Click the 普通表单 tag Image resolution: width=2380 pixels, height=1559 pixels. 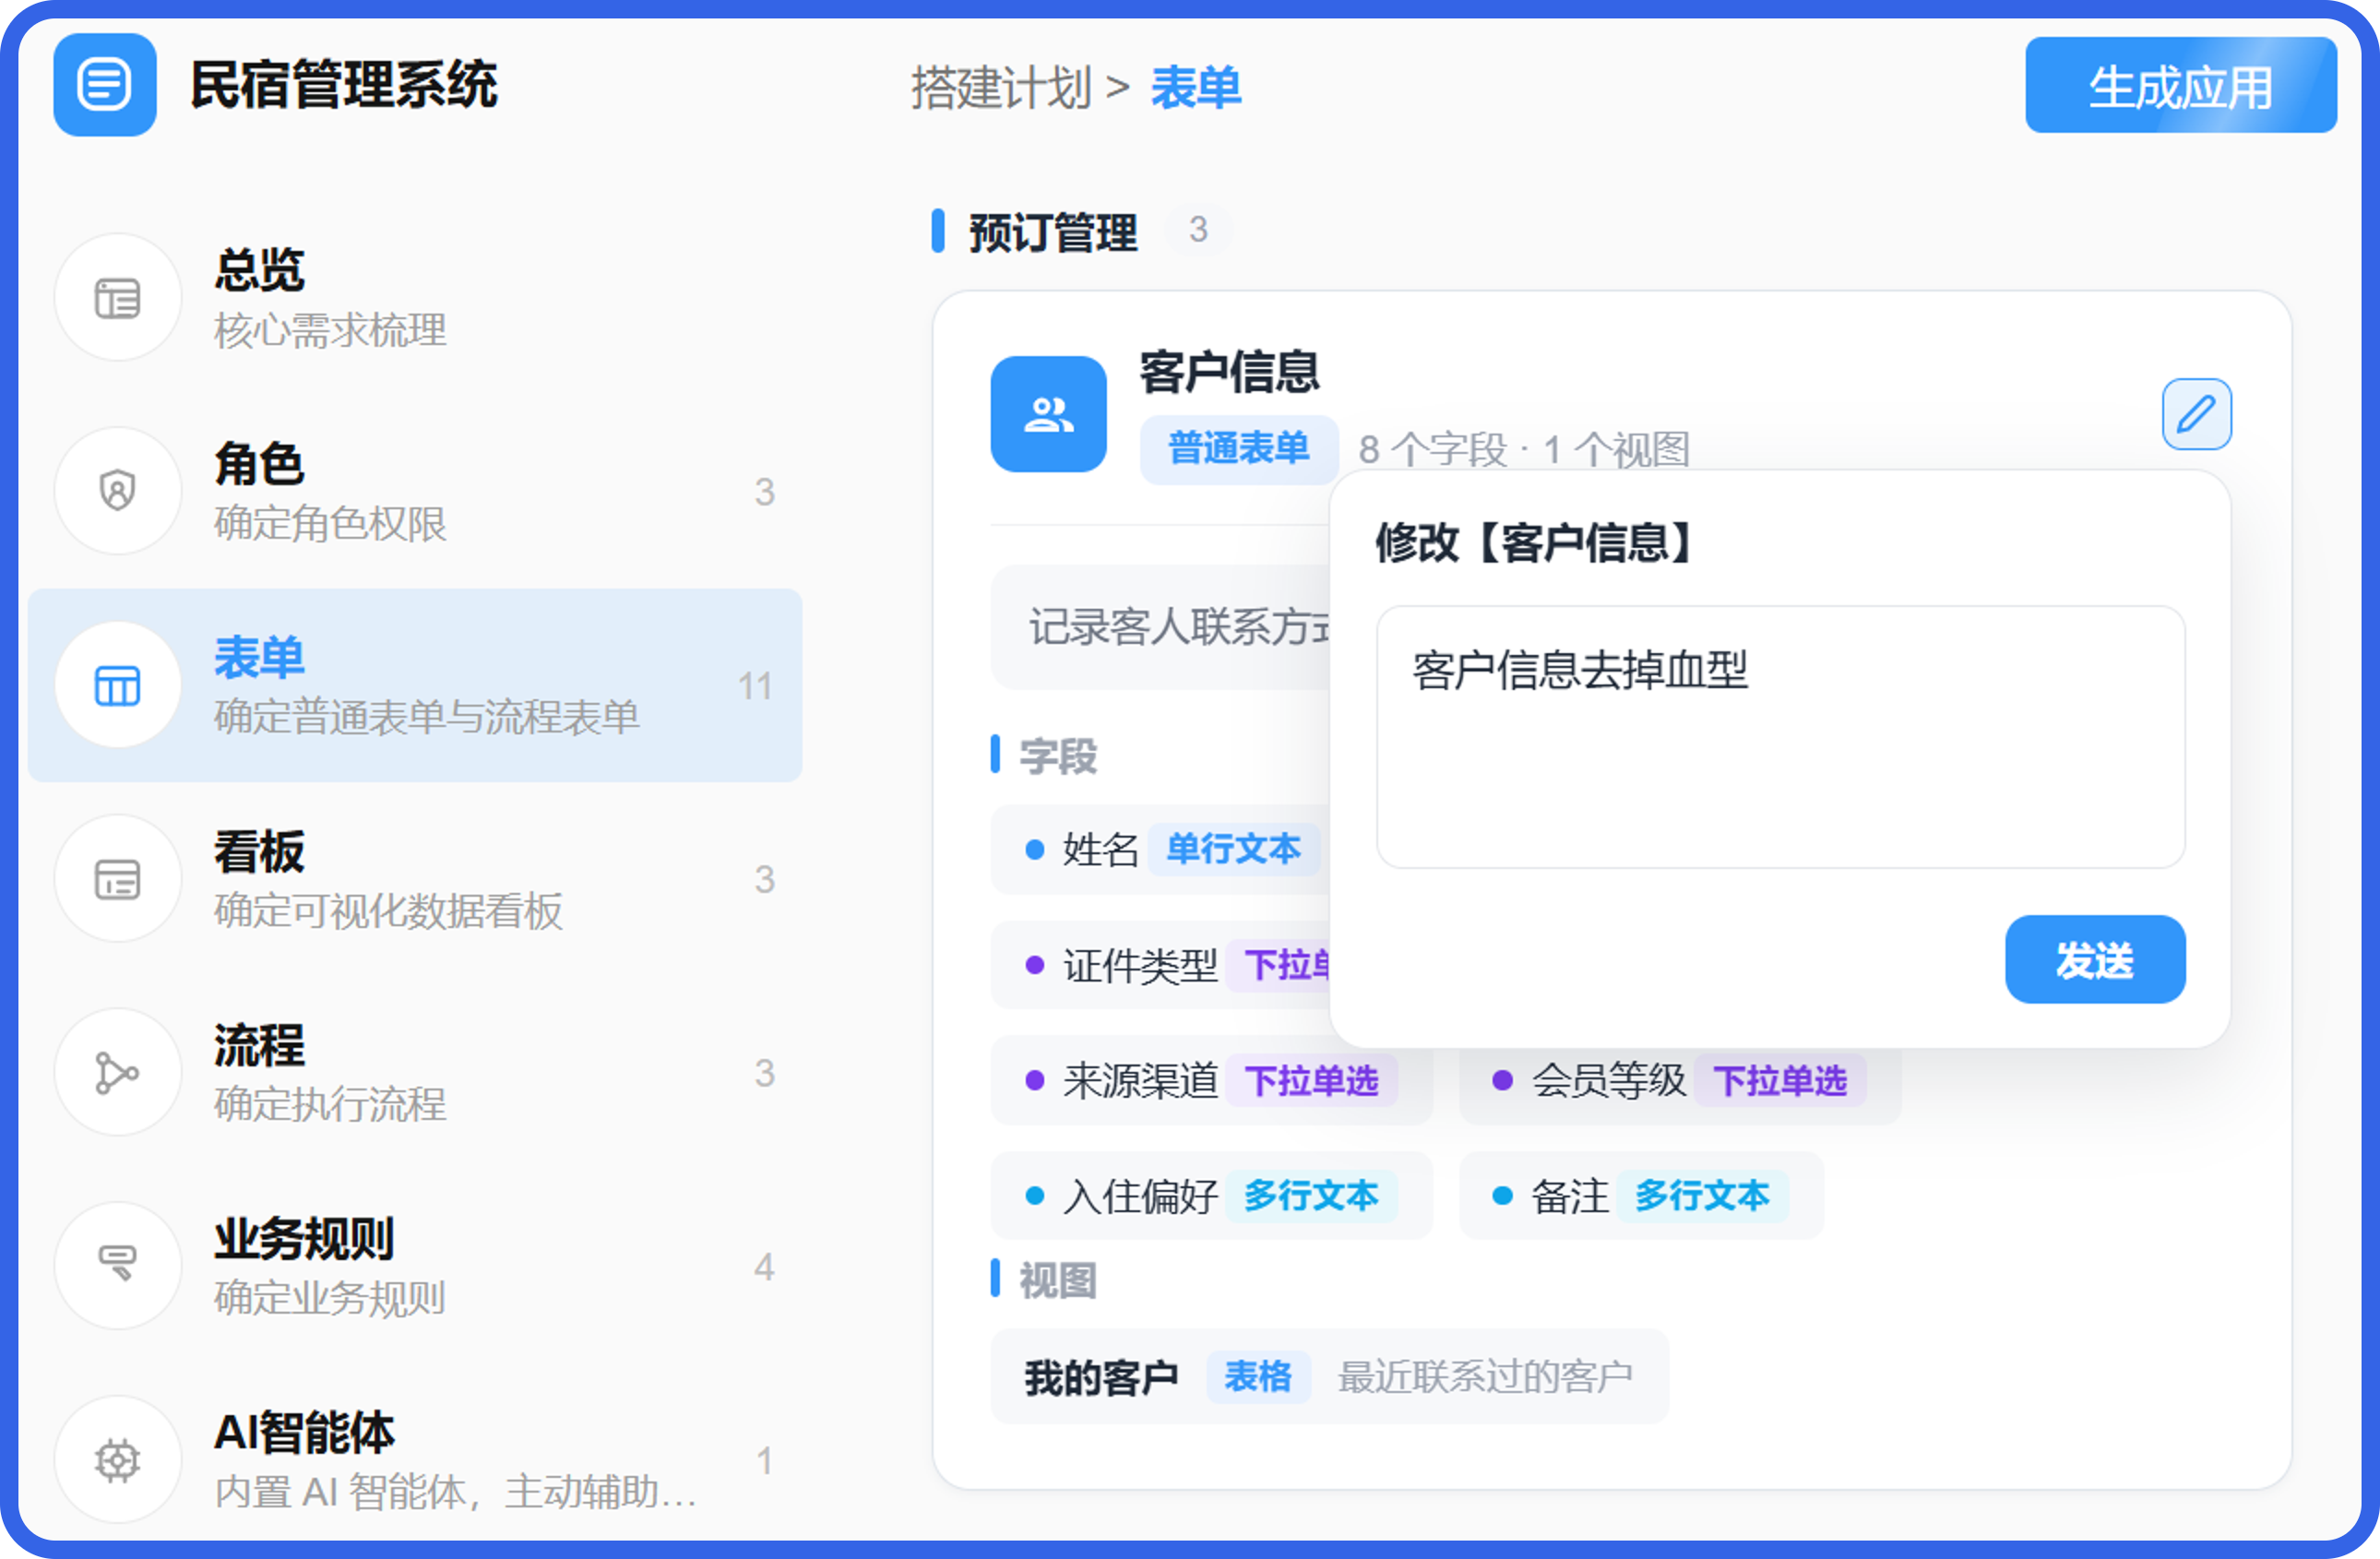point(1238,449)
